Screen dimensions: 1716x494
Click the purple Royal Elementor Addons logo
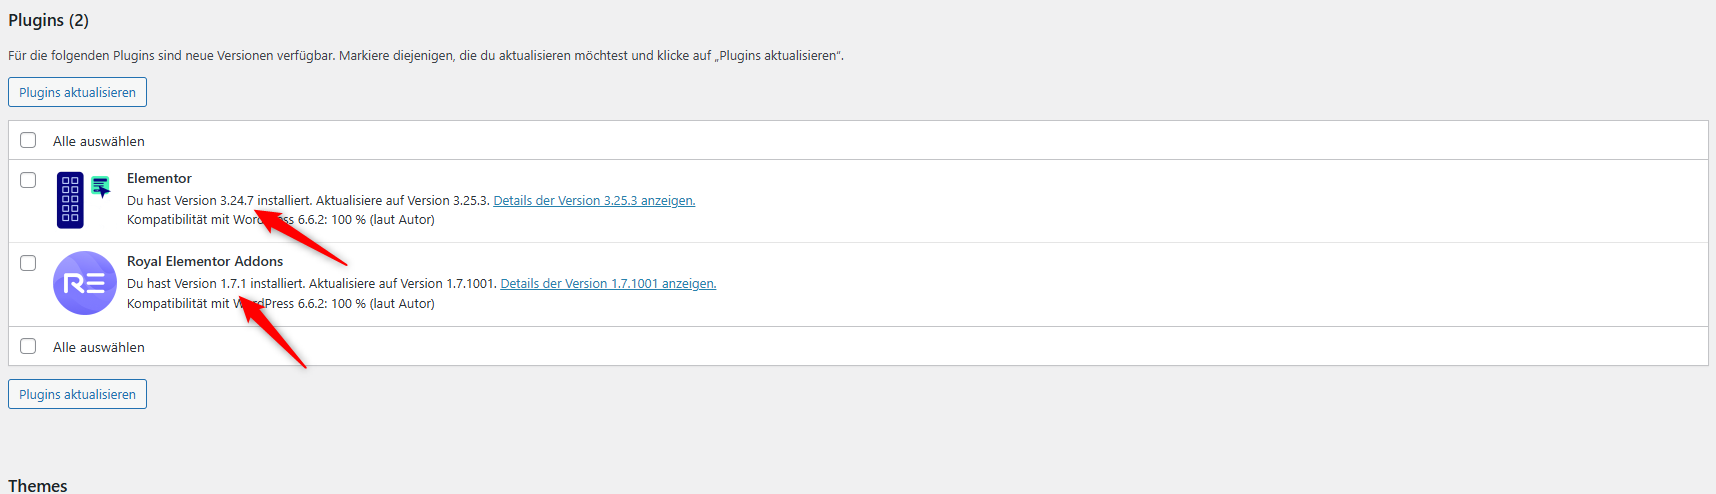[85, 283]
